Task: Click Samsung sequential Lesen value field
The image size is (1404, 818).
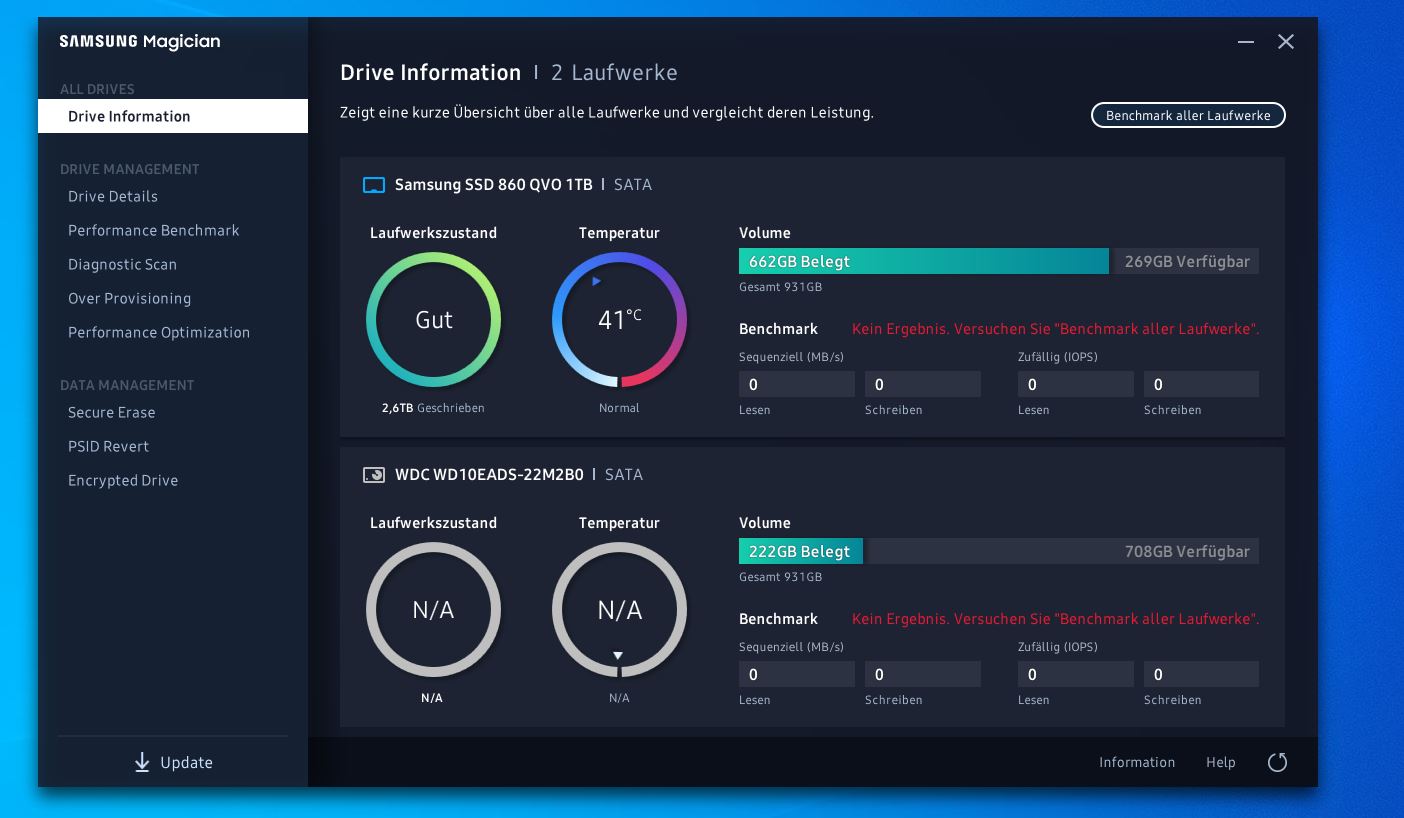Action: click(x=797, y=384)
